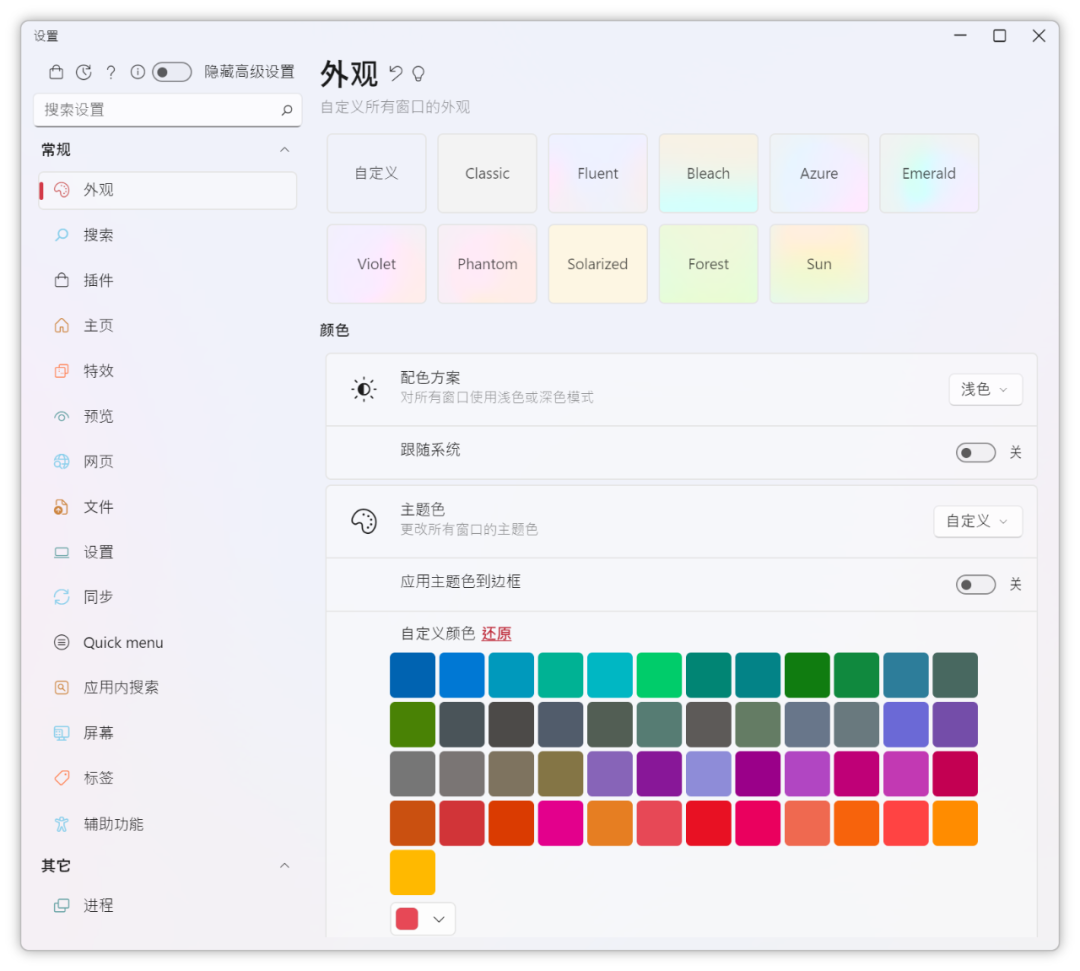
Task: Click the lightbulb tip icon beside 外观 title
Action: tap(418, 74)
